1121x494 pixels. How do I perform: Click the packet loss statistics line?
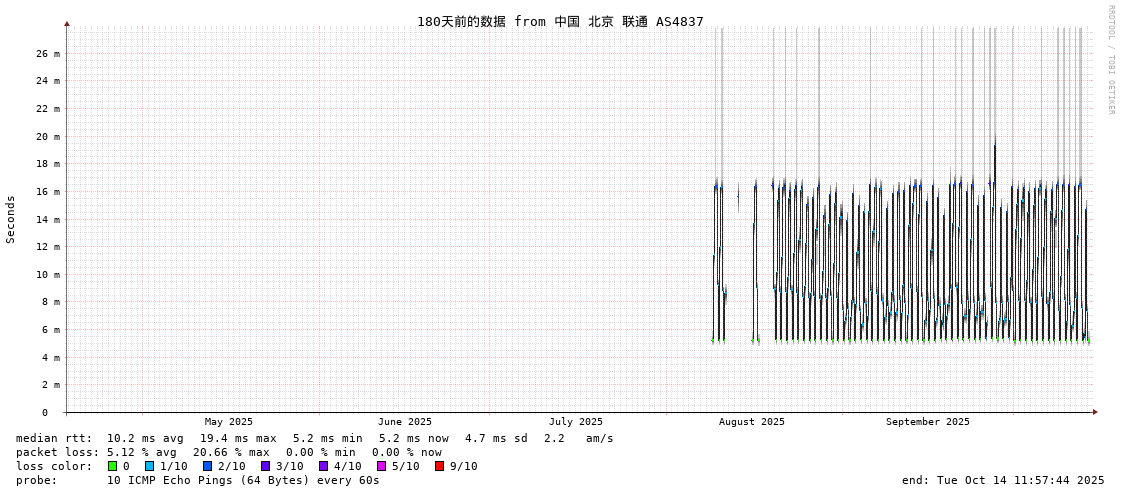[228, 452]
